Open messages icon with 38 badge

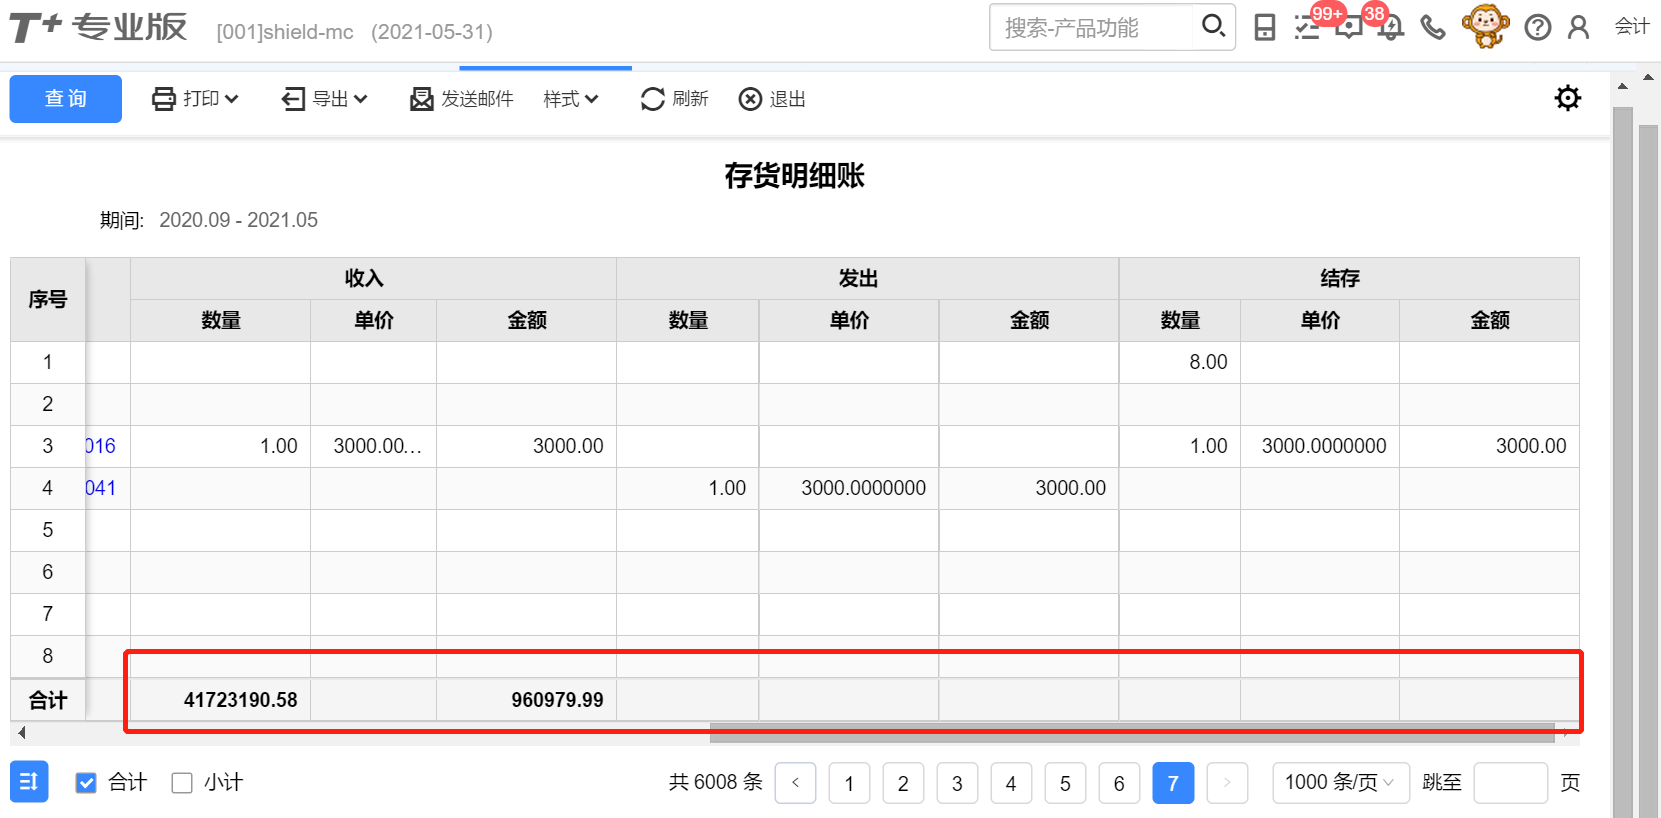pos(1349,28)
